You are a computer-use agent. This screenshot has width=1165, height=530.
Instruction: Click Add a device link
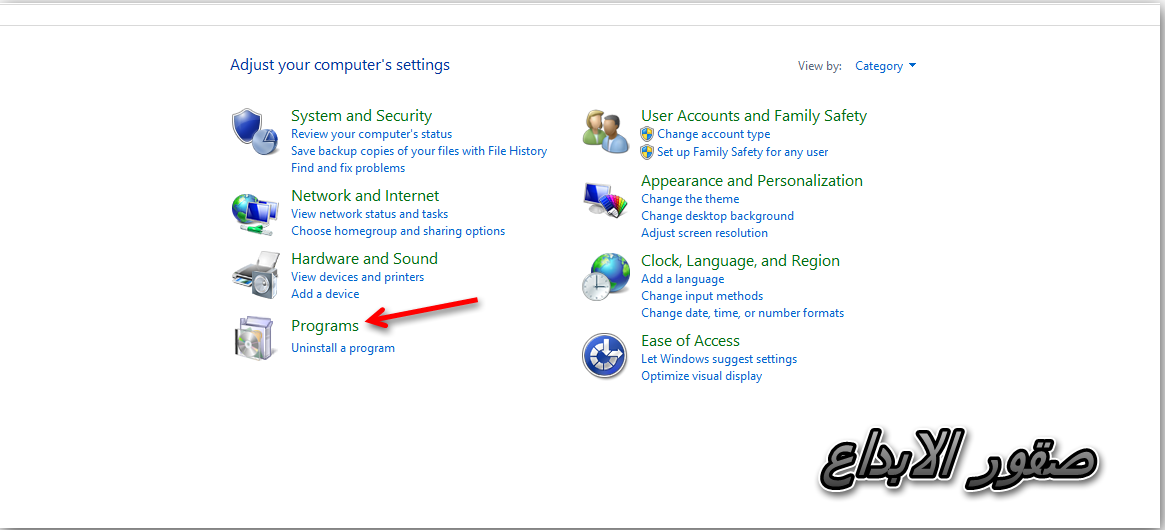pos(325,294)
